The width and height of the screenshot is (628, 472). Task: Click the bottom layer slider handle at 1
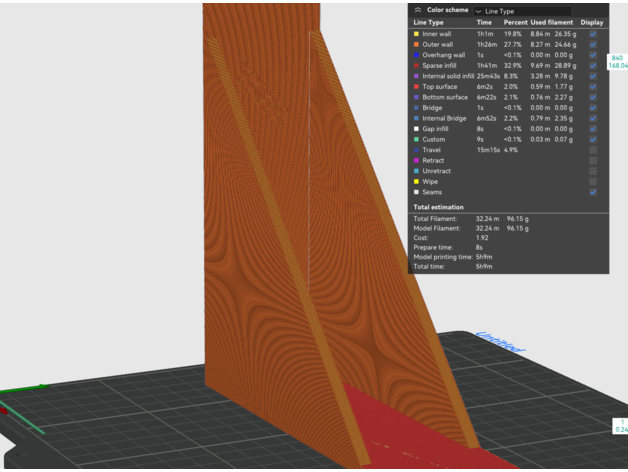[x=617, y=425]
